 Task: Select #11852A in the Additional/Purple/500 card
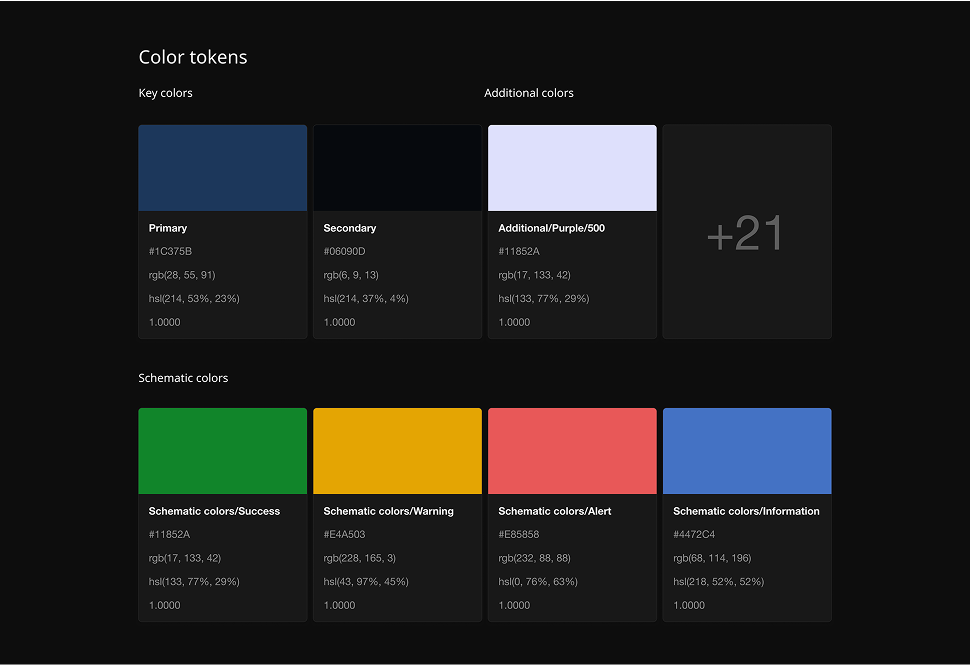pos(519,251)
